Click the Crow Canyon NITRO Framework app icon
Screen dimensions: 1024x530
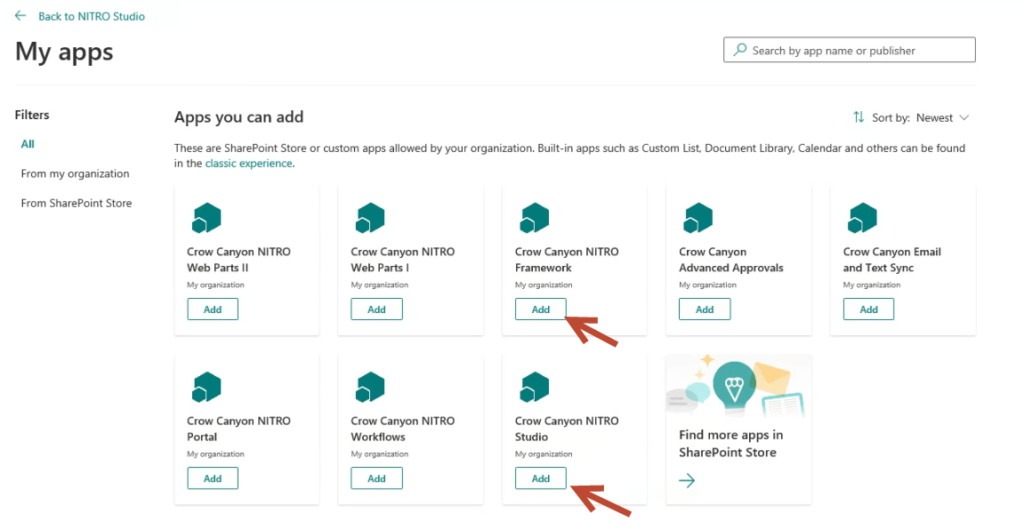tap(534, 217)
